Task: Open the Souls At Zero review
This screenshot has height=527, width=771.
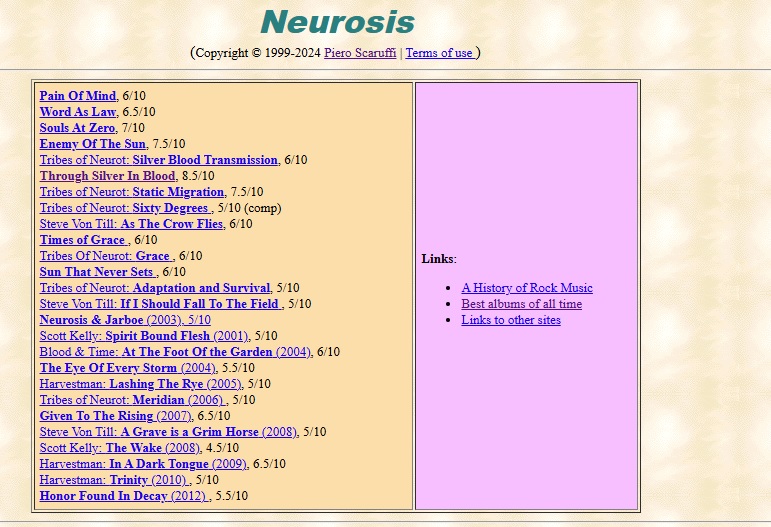Action: point(77,128)
